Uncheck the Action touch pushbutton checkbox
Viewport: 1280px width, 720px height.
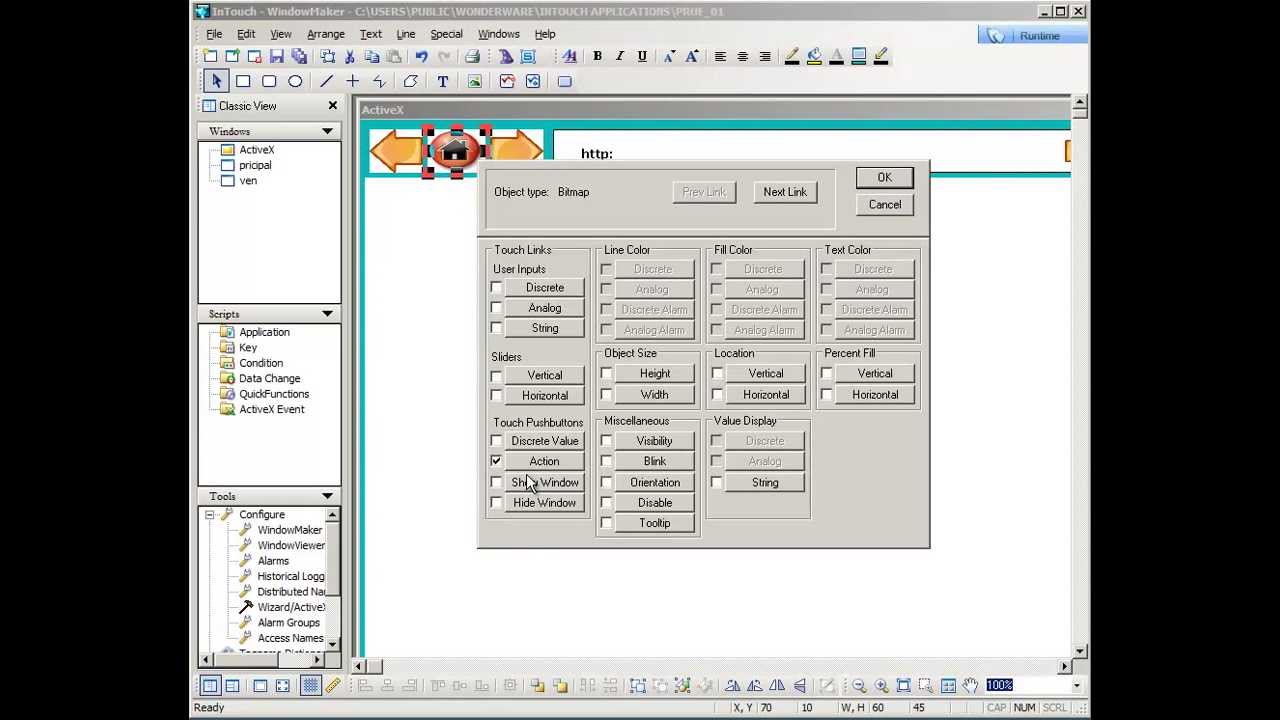(x=496, y=461)
